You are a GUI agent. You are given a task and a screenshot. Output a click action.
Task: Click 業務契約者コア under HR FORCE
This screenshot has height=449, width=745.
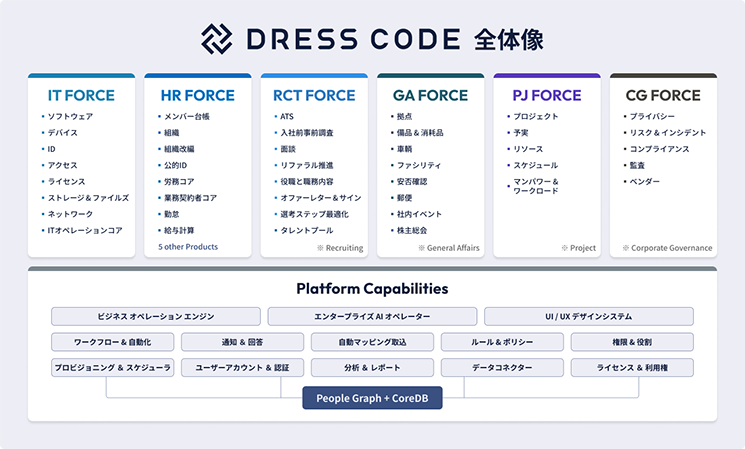tap(191, 198)
